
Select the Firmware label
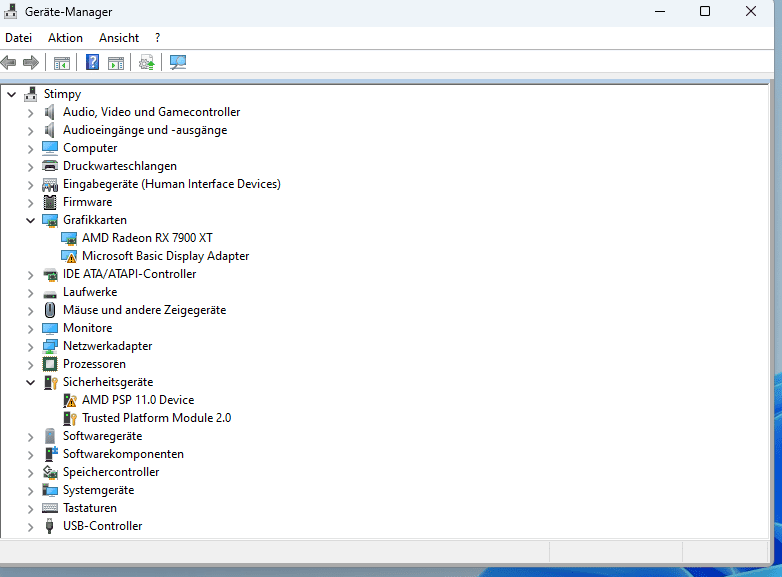pyautogui.click(x=87, y=202)
